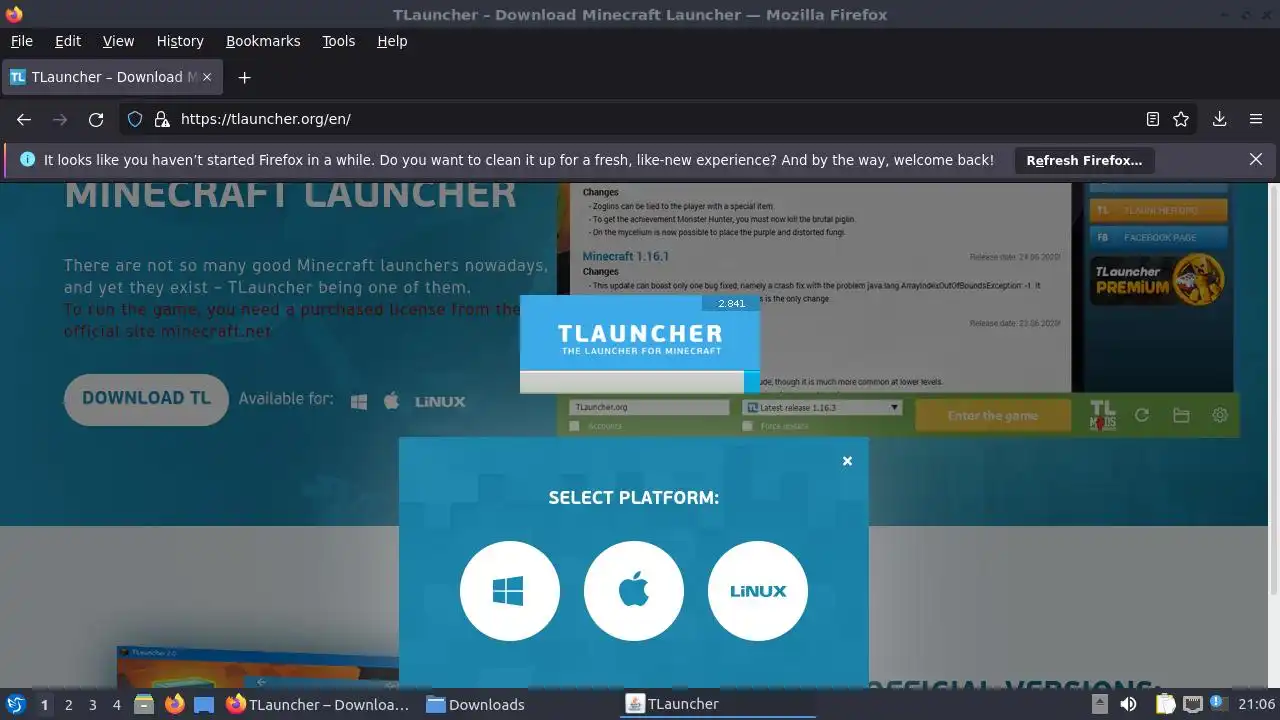Open the View menu
1280x720 pixels.
(x=118, y=41)
